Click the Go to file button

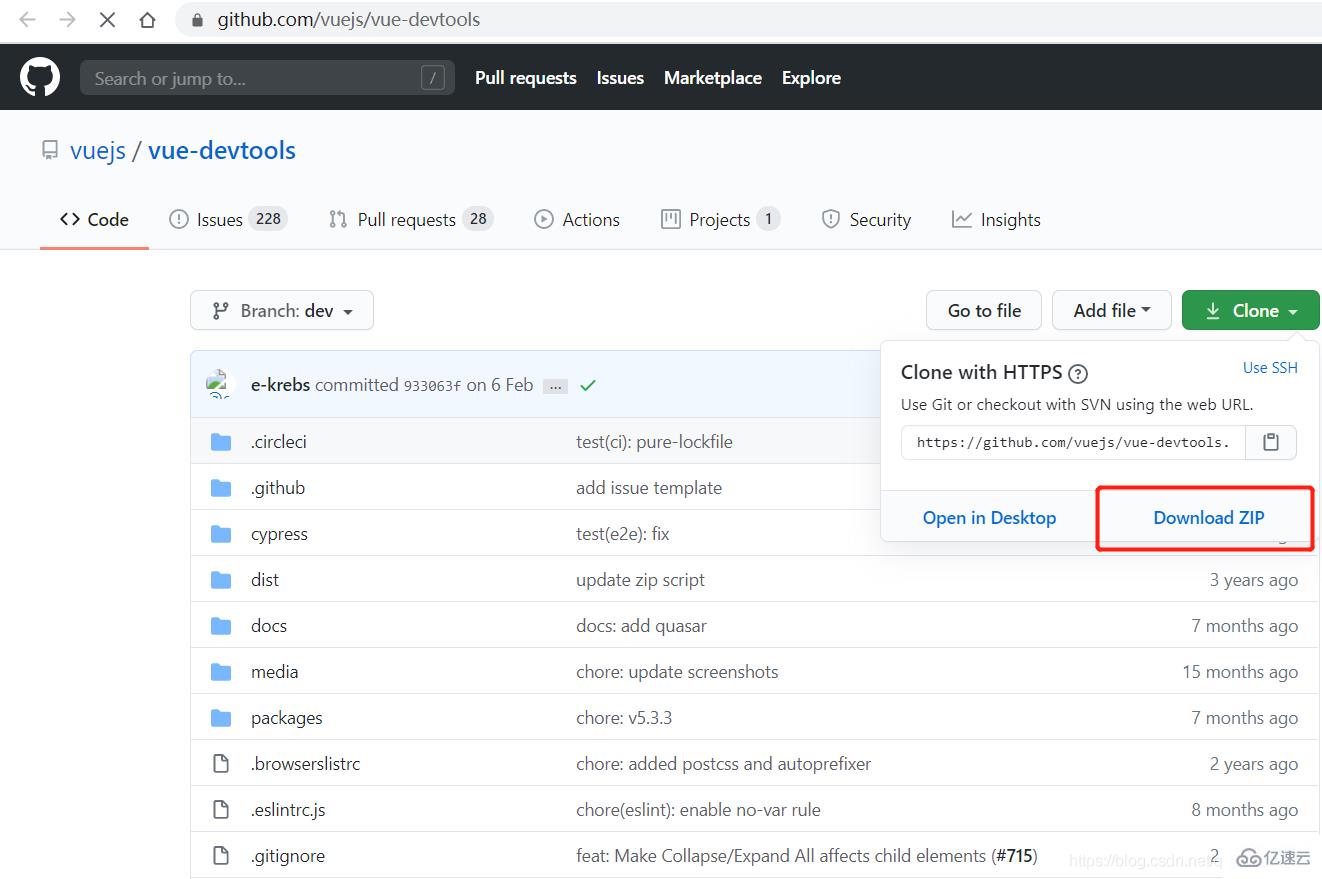click(x=984, y=310)
